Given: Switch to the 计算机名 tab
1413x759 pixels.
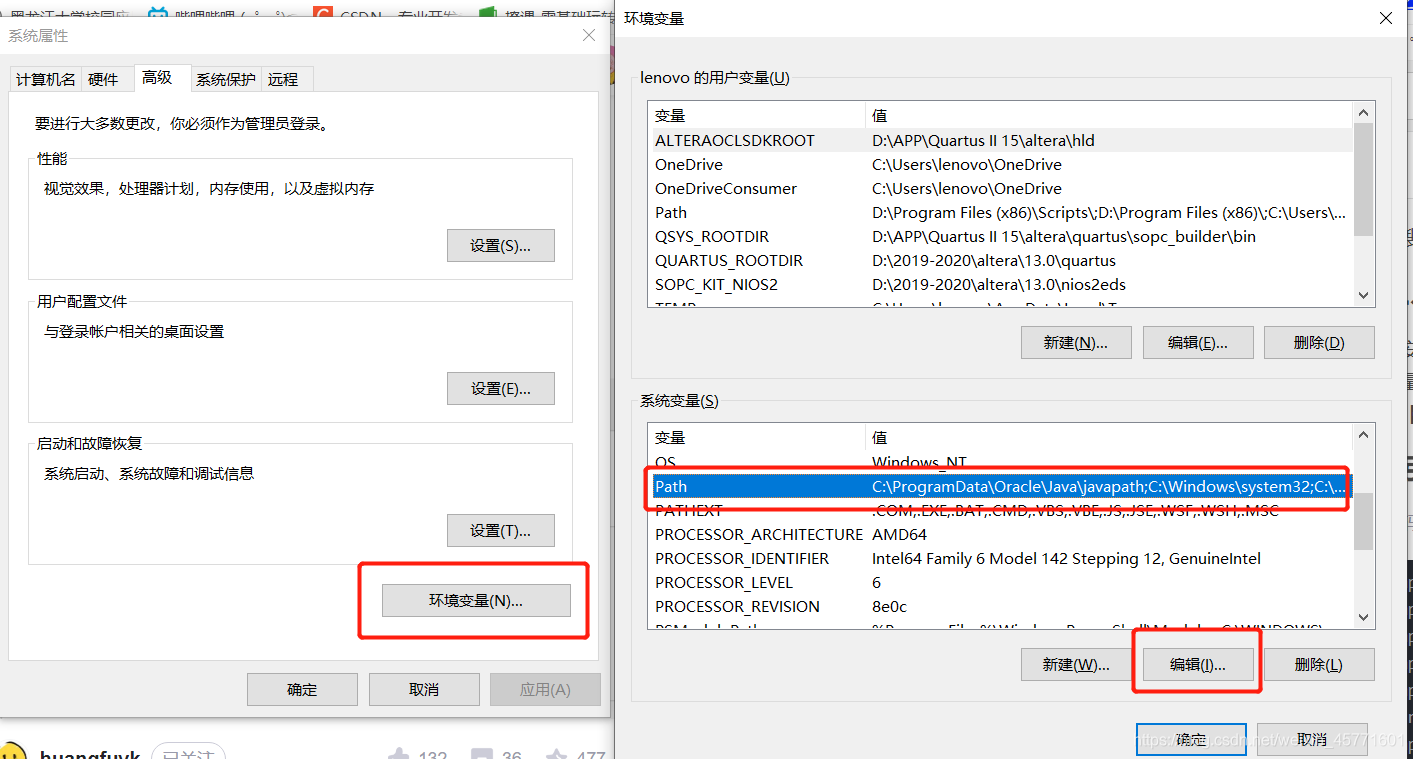Looking at the screenshot, I should [x=46, y=79].
